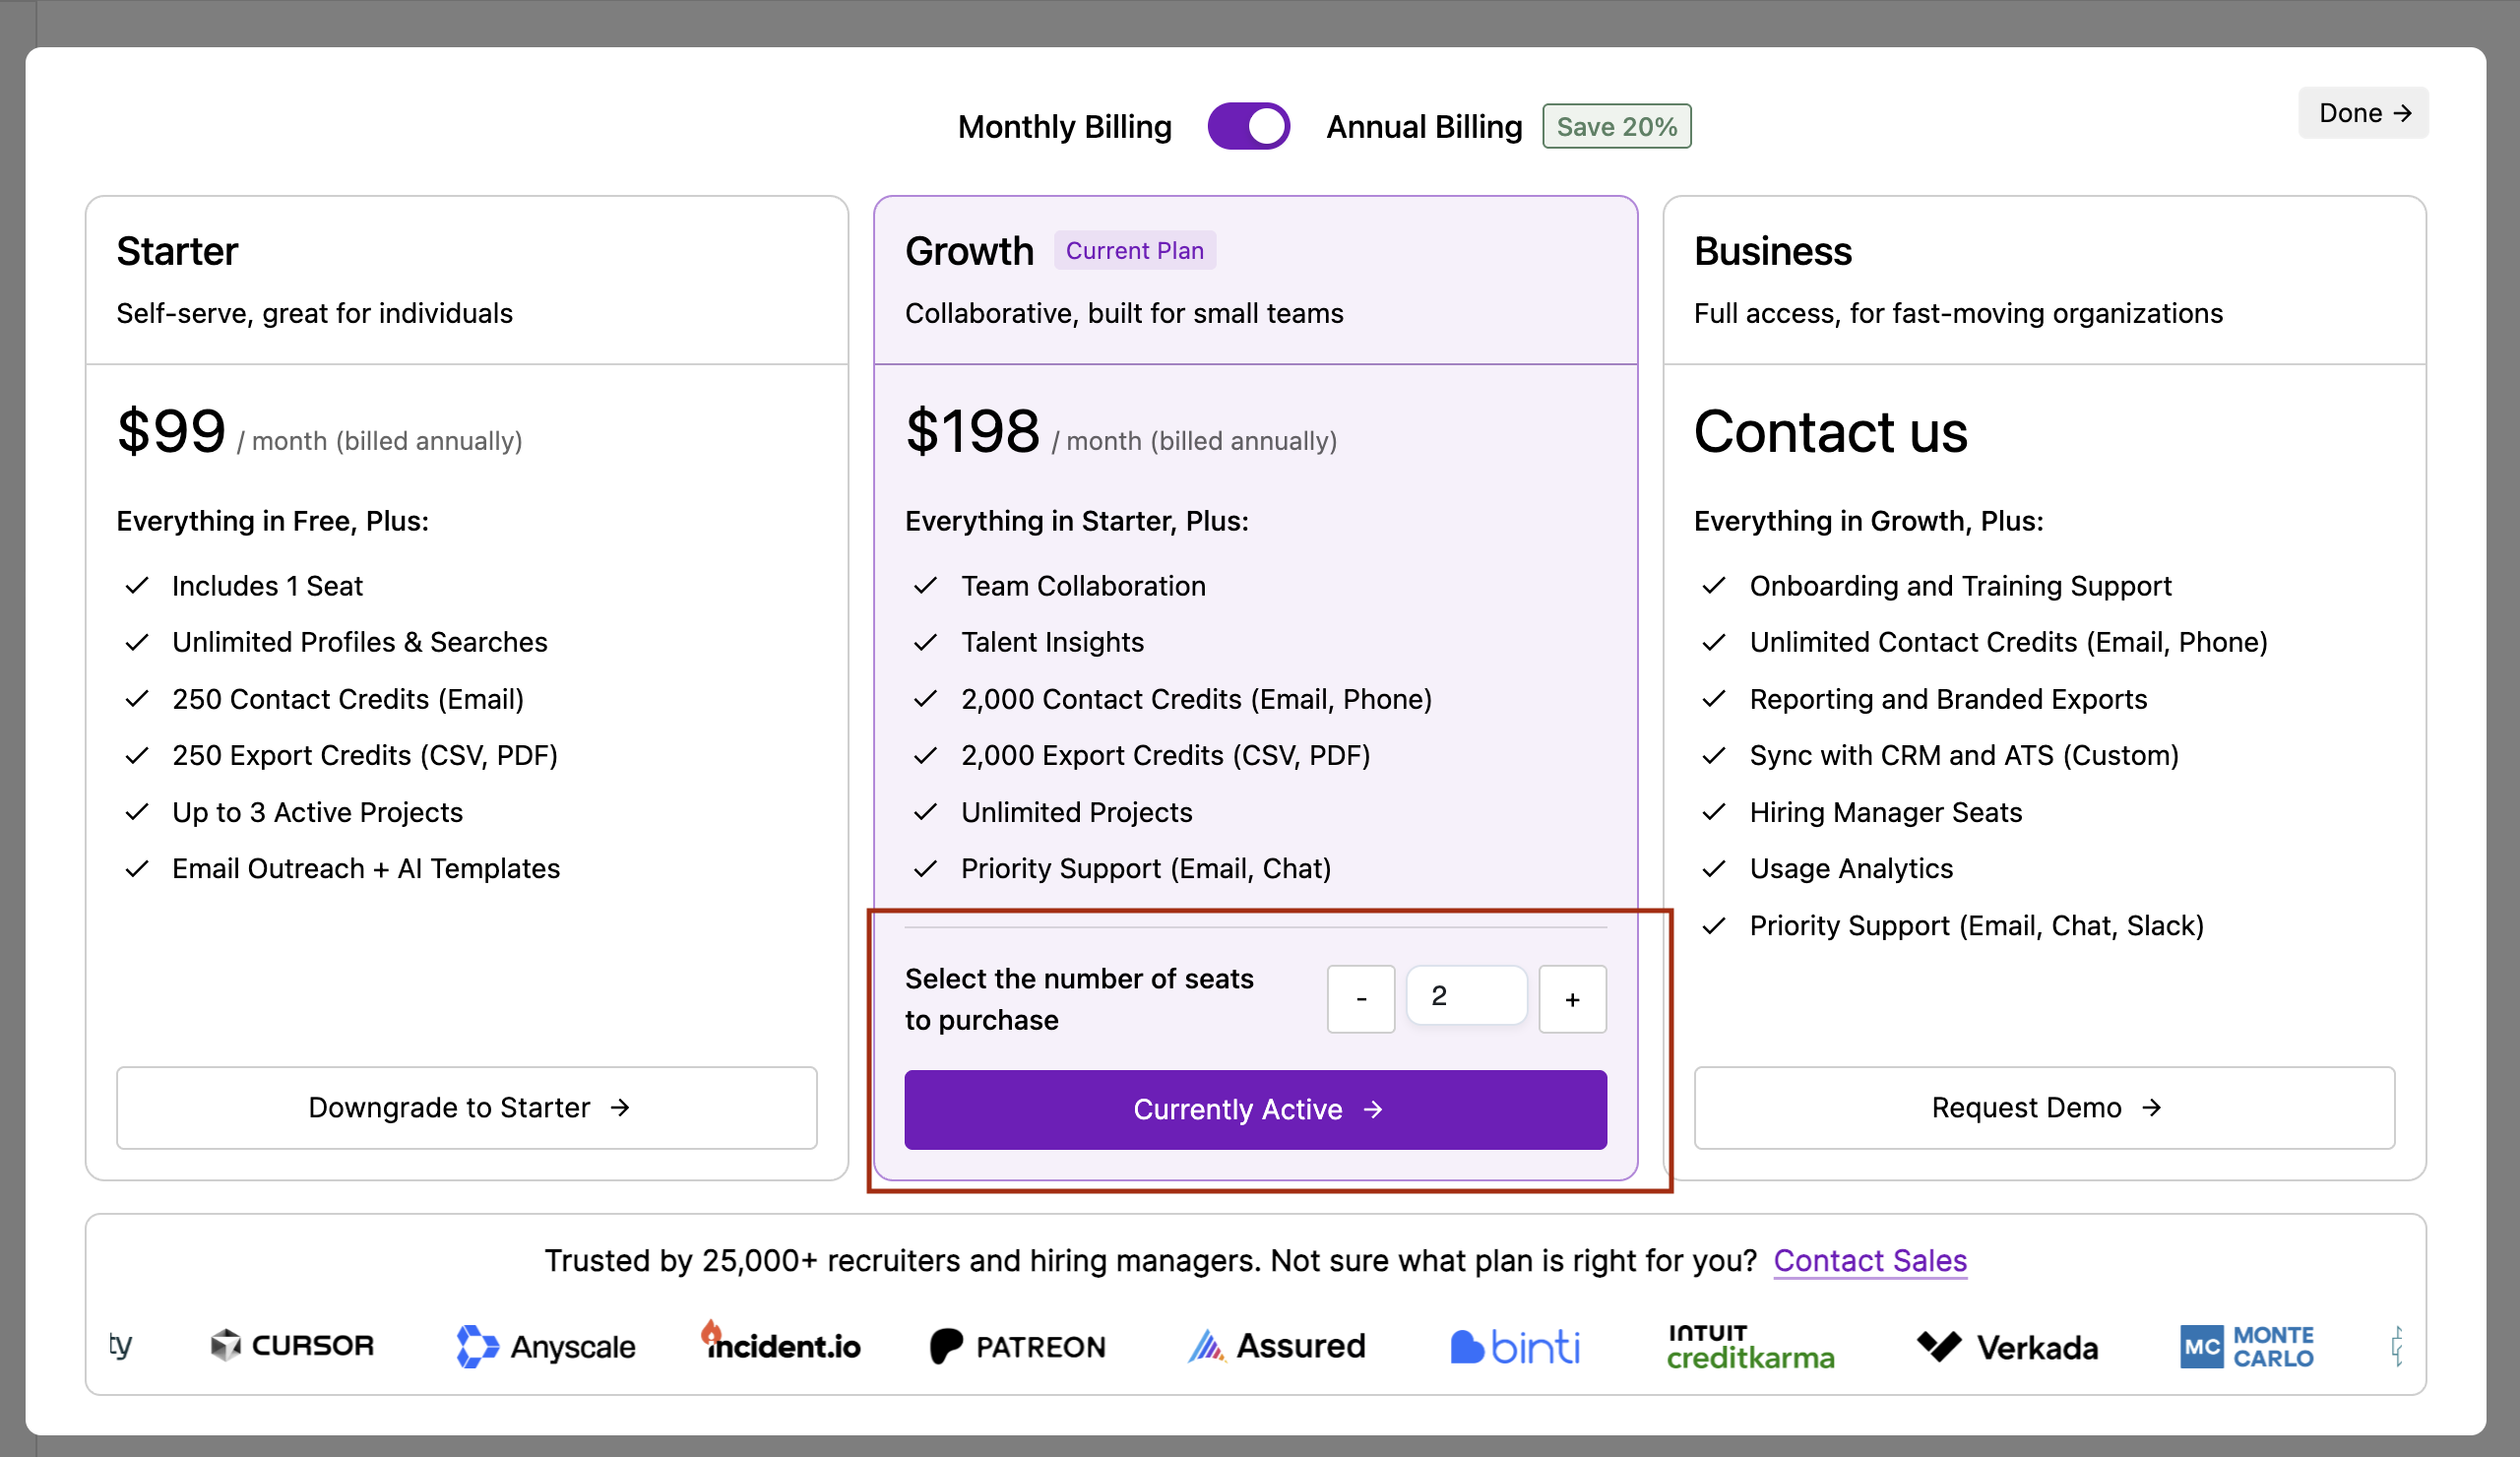Click Downgrade to Starter button
This screenshot has width=2520, height=1457.
tap(467, 1107)
